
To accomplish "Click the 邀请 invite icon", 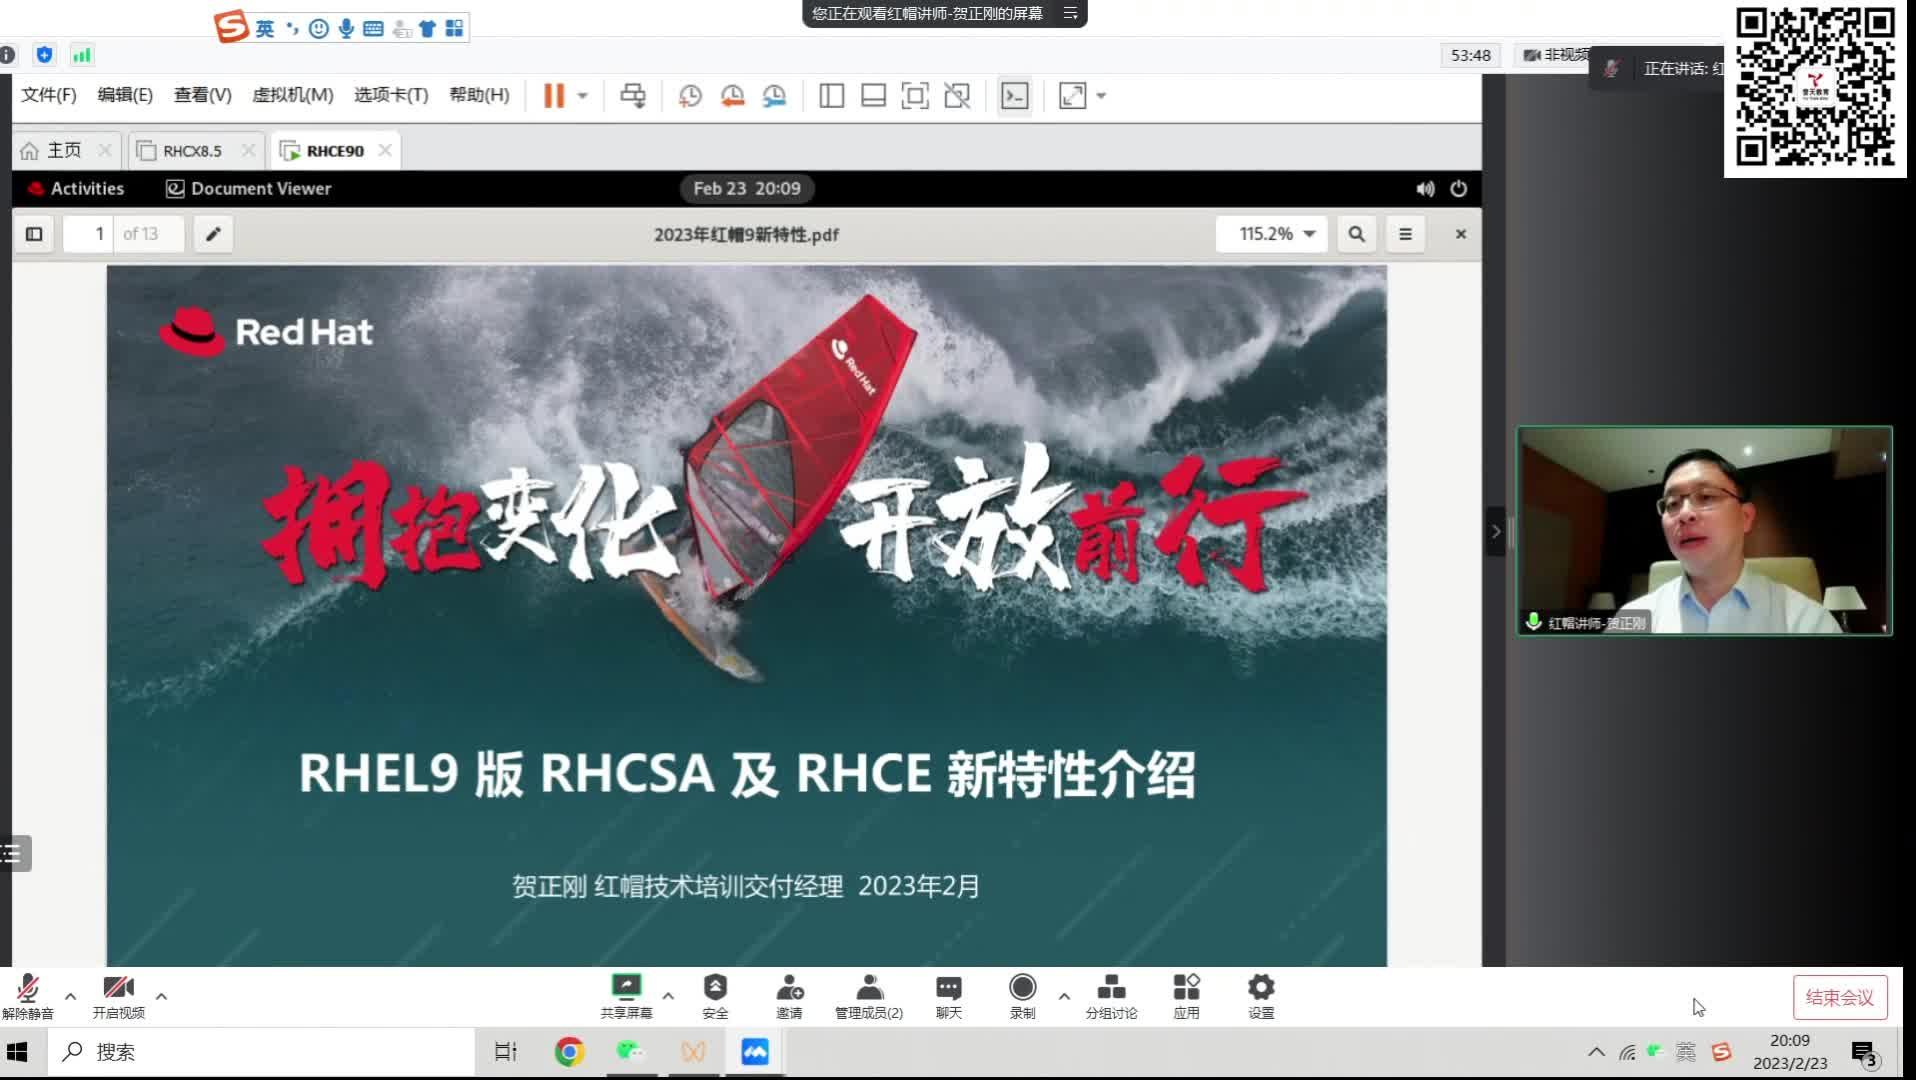I will coord(789,996).
